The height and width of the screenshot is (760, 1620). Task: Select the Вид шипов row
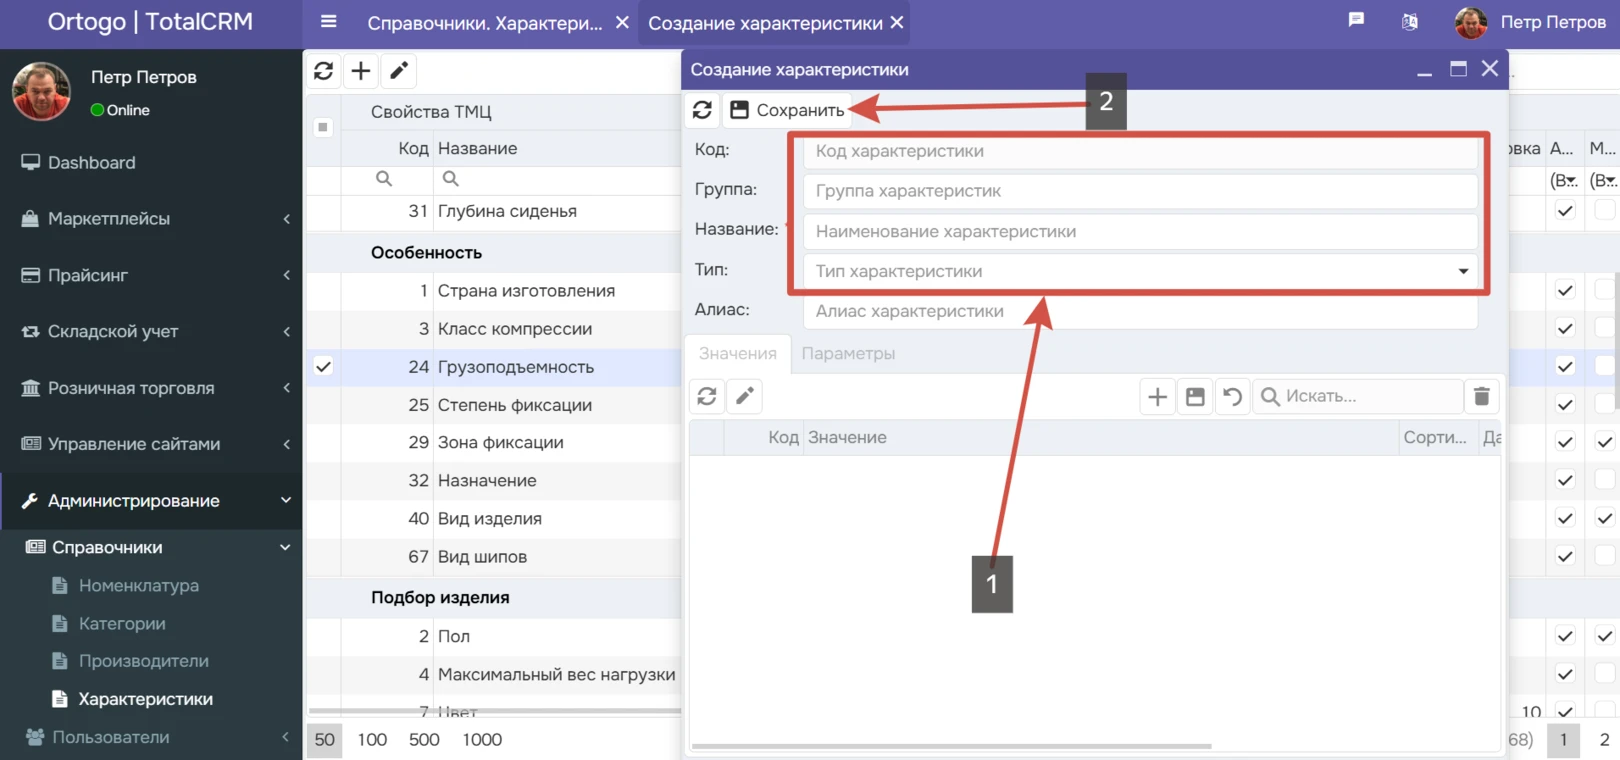click(493, 557)
